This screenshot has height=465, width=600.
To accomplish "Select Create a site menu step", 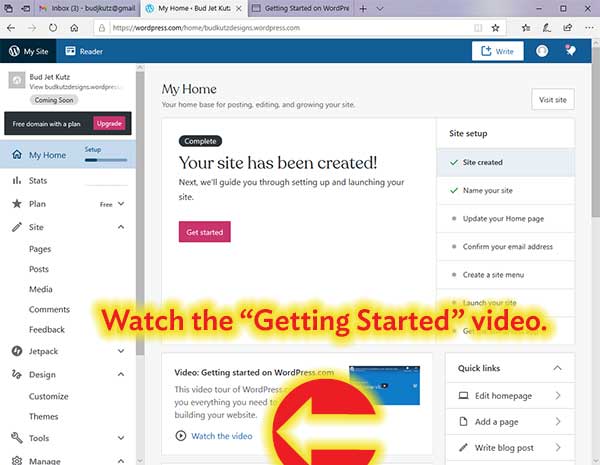I will pyautogui.click(x=506, y=275).
